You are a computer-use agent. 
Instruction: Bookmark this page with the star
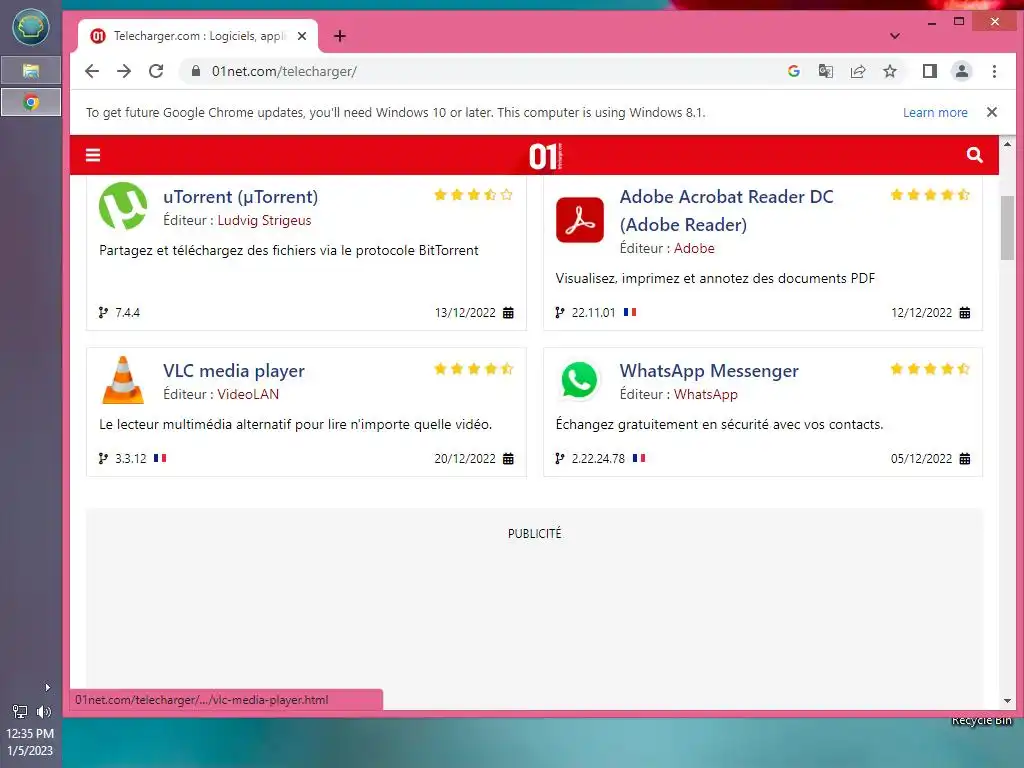[x=889, y=71]
